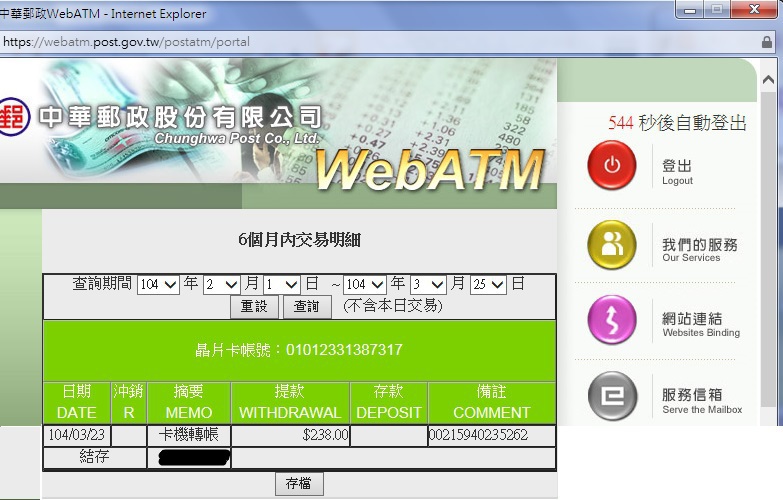Click the 存款 DEPOSIT column header
Image resolution: width=783 pixels, height=500 pixels.
click(x=389, y=402)
